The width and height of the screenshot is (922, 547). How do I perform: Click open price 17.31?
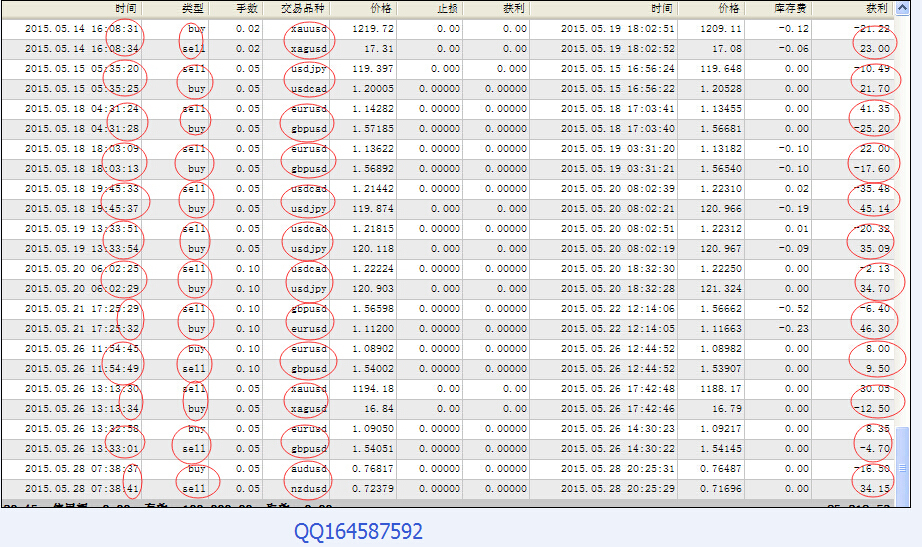[x=379, y=49]
